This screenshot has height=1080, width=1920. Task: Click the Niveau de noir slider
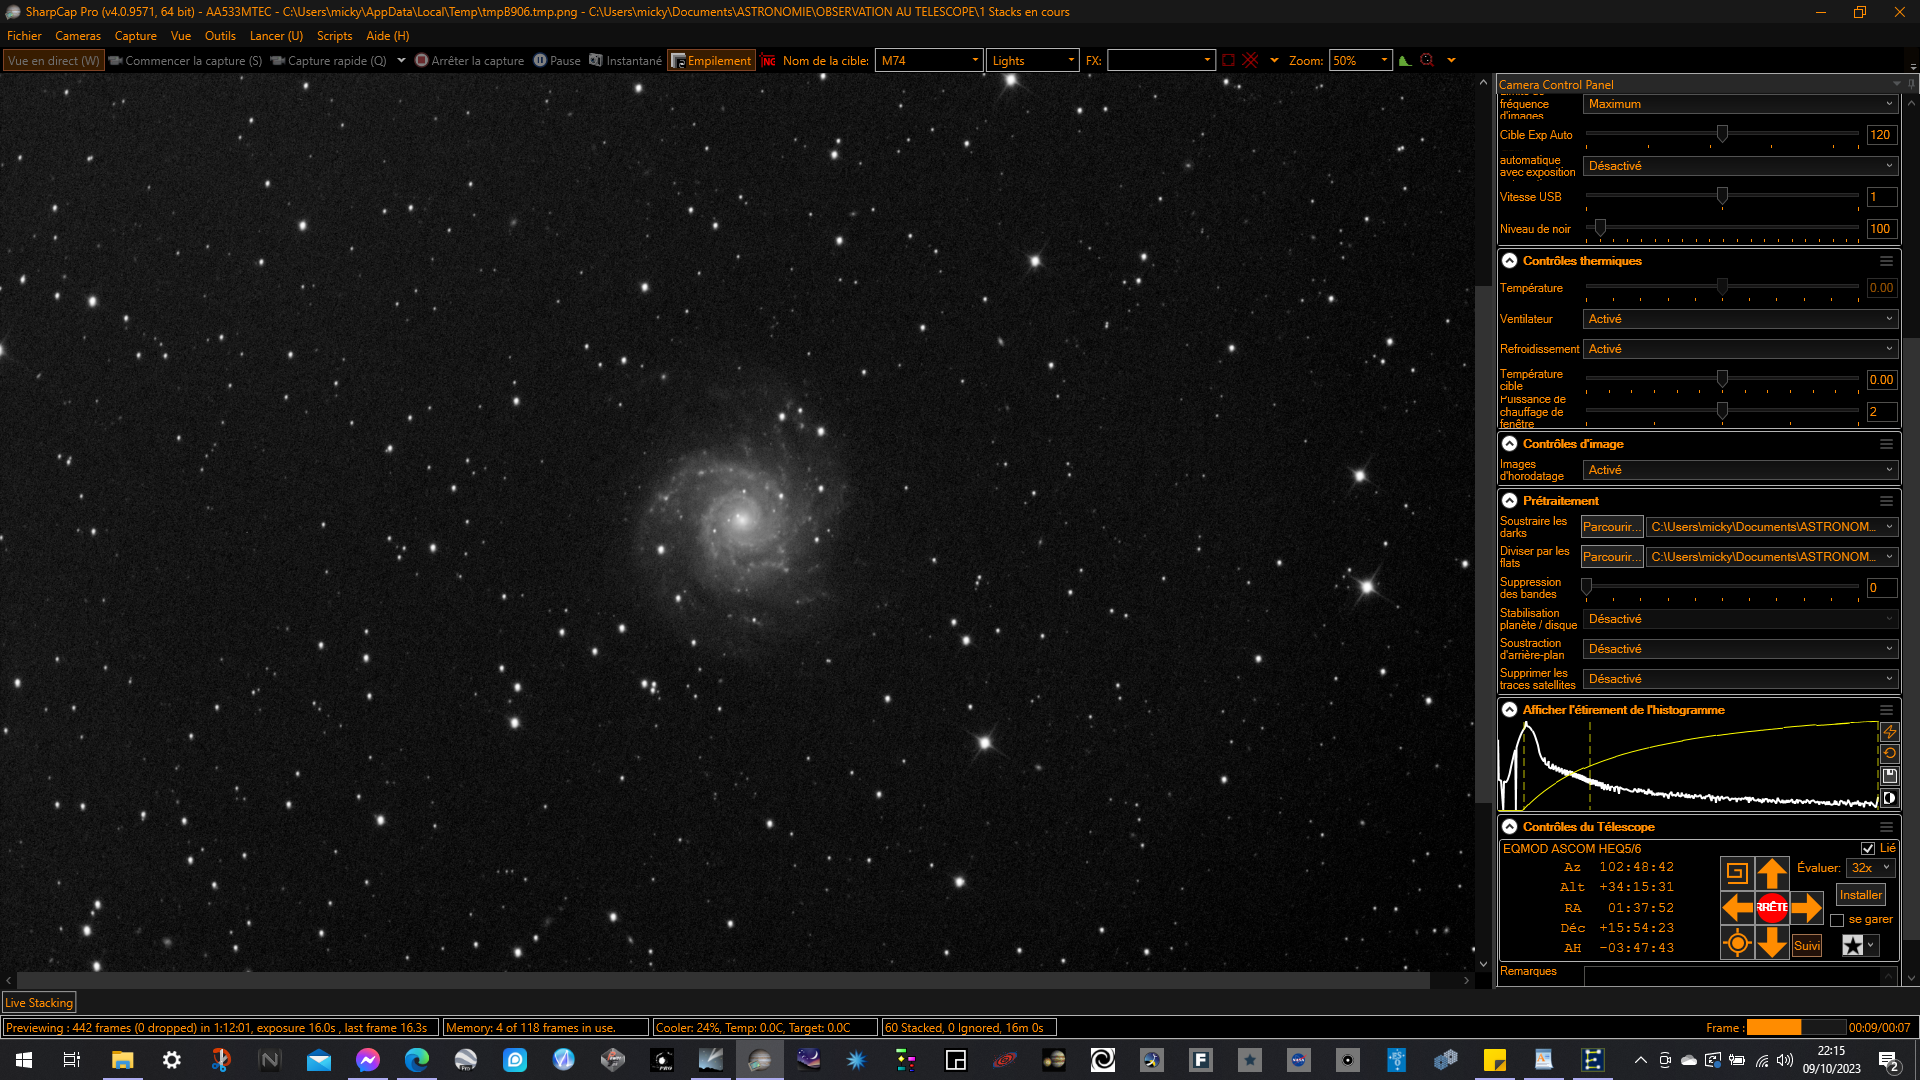(x=1722, y=229)
